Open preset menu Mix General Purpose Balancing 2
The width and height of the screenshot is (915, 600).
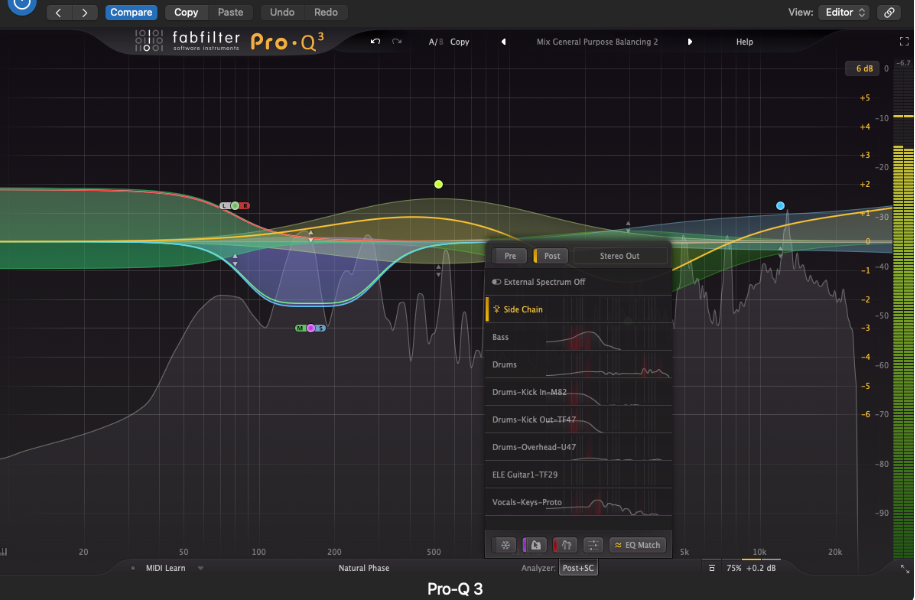597,42
